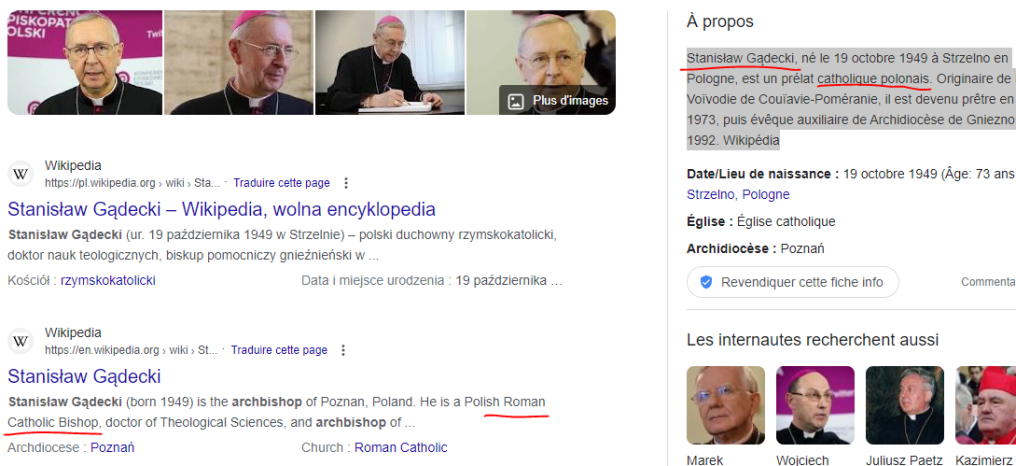Screen dimensions: 1016x466
Task: Open the English Wikipedia result's three-dot menu
Action: 343,351
